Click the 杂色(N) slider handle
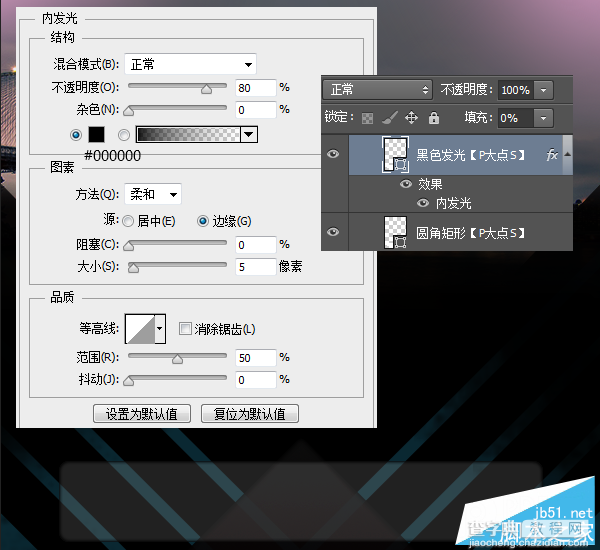The image size is (600, 550). pos(129,111)
